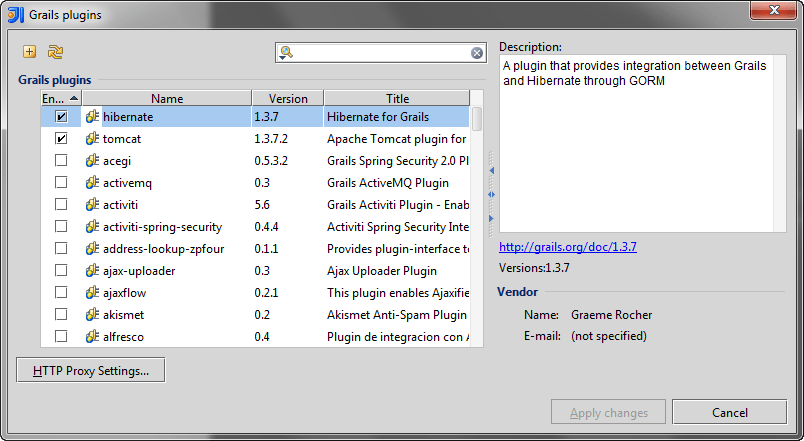
Task: Click the reload plugin list icon
Action: click(x=55, y=52)
